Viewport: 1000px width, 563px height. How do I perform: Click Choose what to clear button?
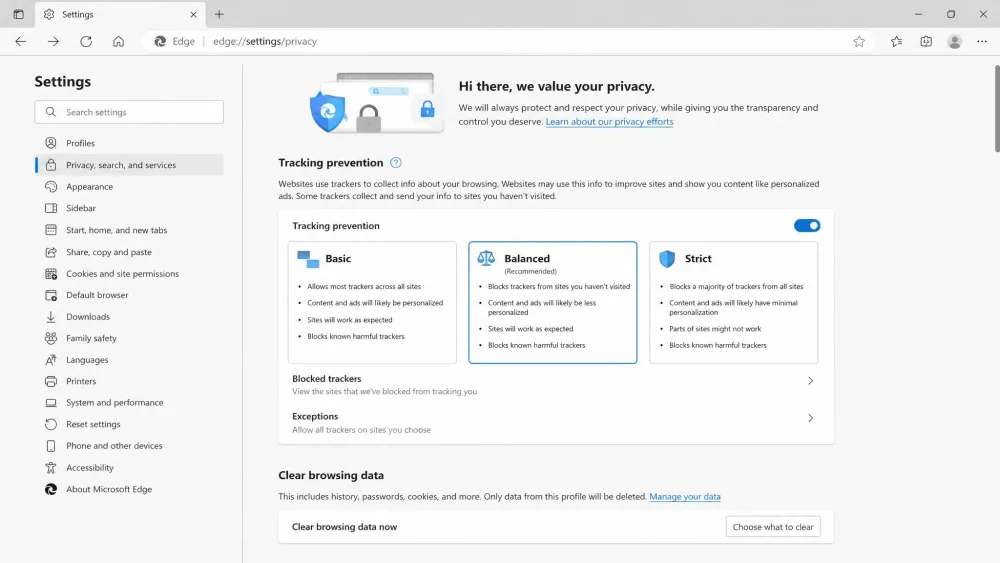click(x=773, y=527)
